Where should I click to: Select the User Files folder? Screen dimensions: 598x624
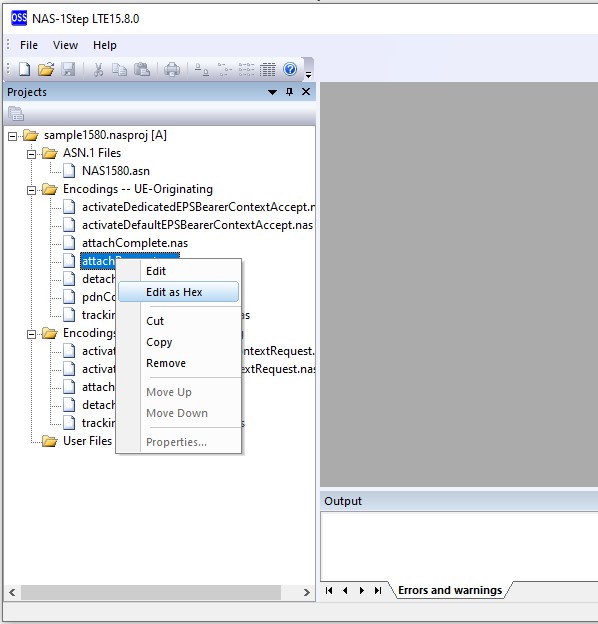pyautogui.click(x=88, y=441)
